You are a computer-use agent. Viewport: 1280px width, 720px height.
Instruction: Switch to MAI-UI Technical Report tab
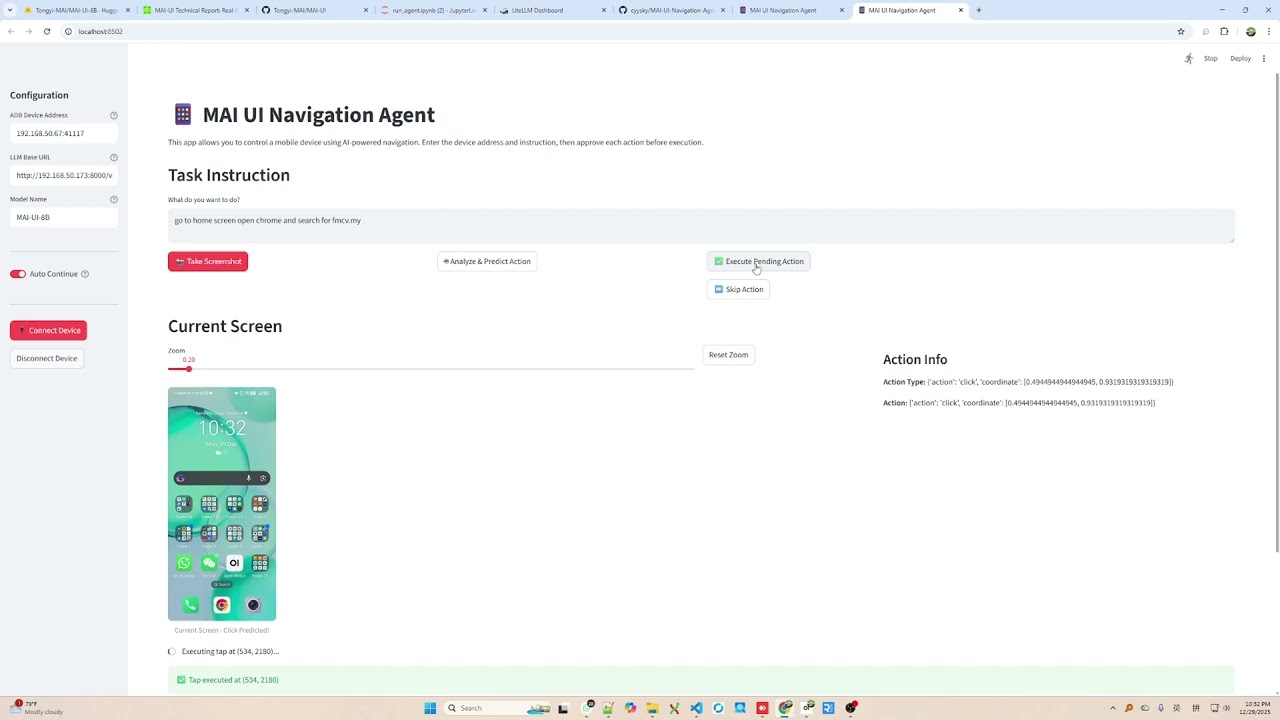click(195, 10)
